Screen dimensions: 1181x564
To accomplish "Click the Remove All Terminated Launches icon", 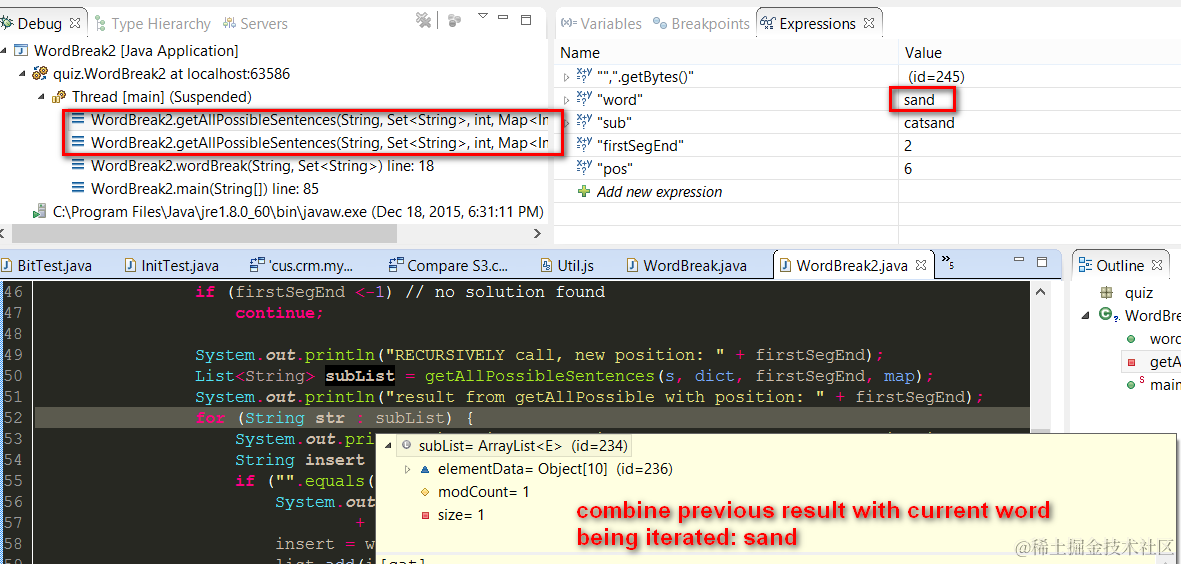I will (424, 20).
